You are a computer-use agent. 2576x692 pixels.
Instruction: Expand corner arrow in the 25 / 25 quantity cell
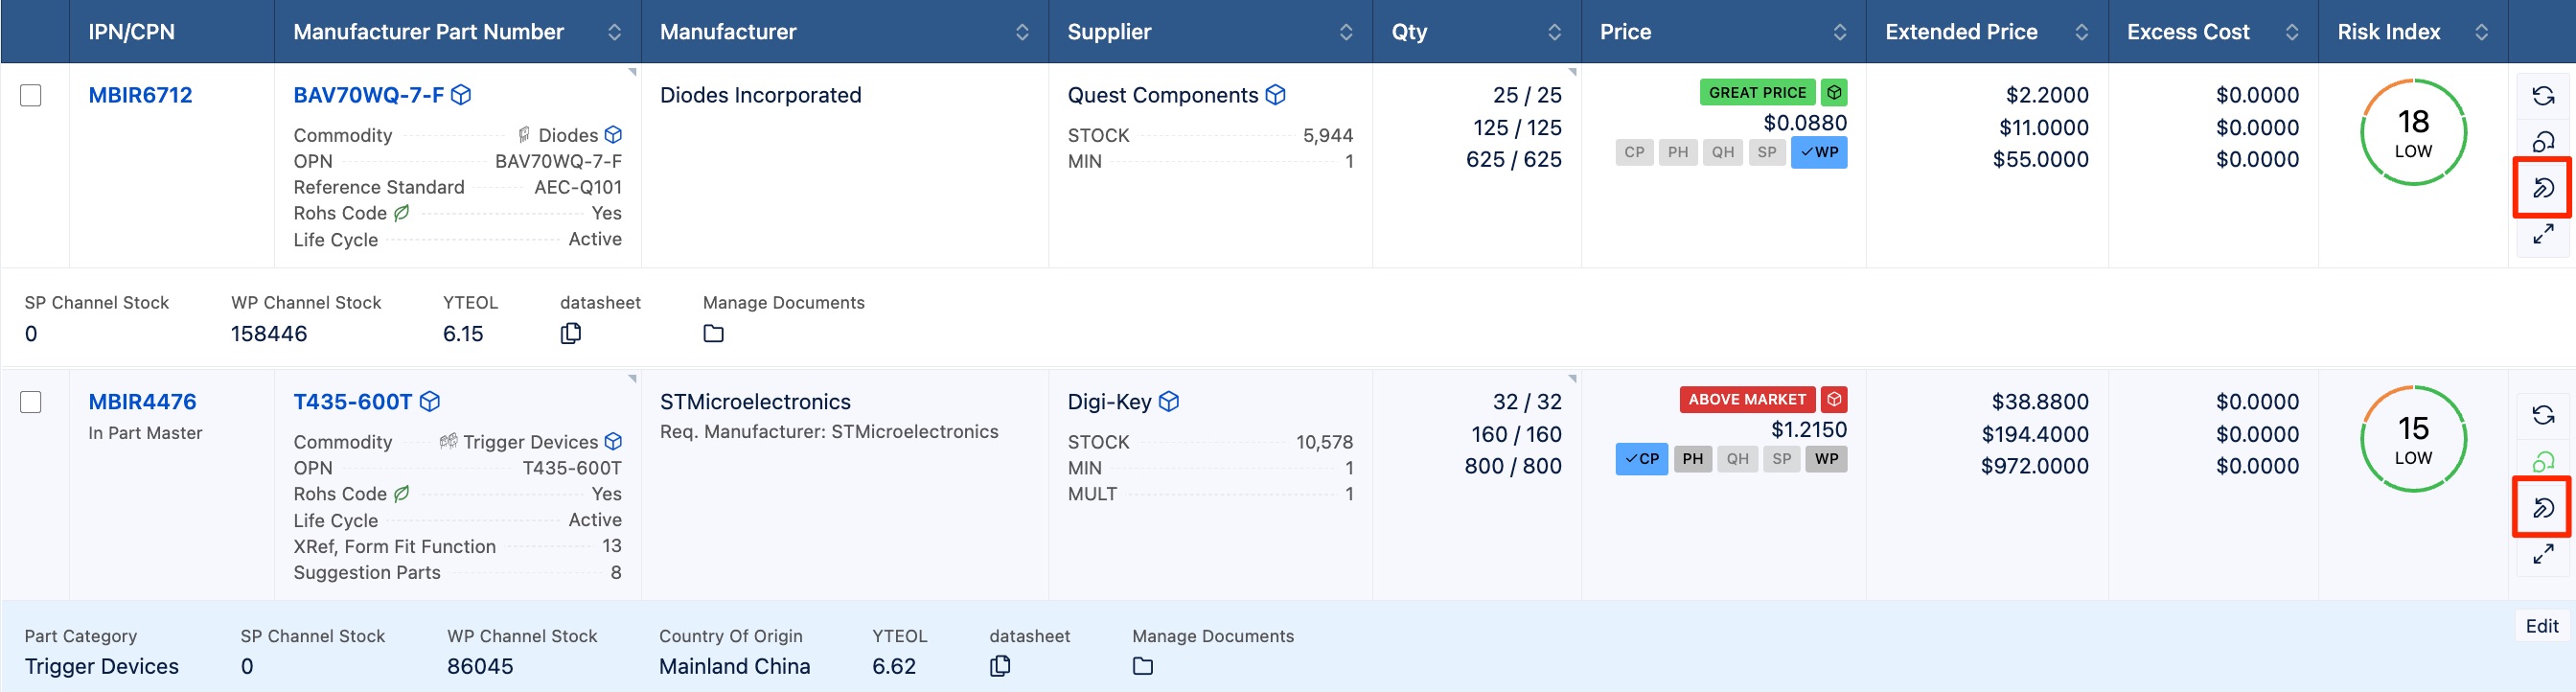tap(1572, 72)
